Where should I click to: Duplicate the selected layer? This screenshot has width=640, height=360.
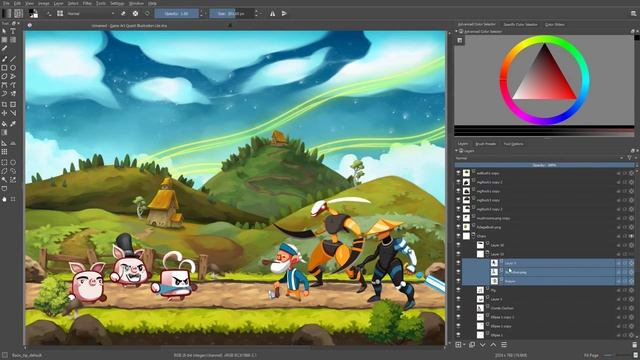[472, 345]
